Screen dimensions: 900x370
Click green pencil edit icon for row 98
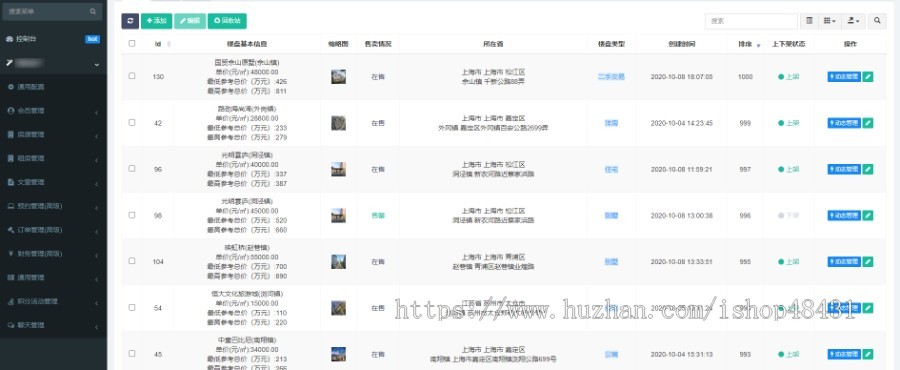point(868,216)
